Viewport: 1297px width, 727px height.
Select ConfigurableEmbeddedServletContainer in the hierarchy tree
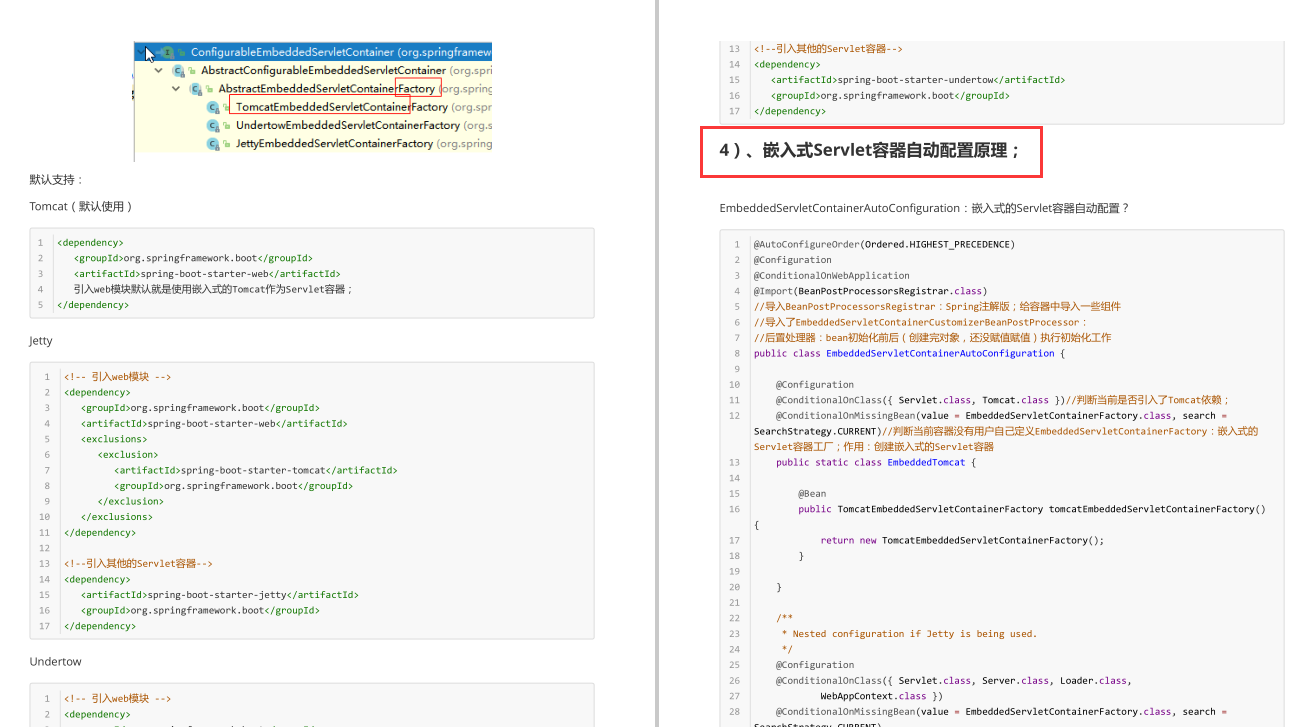tap(313, 52)
